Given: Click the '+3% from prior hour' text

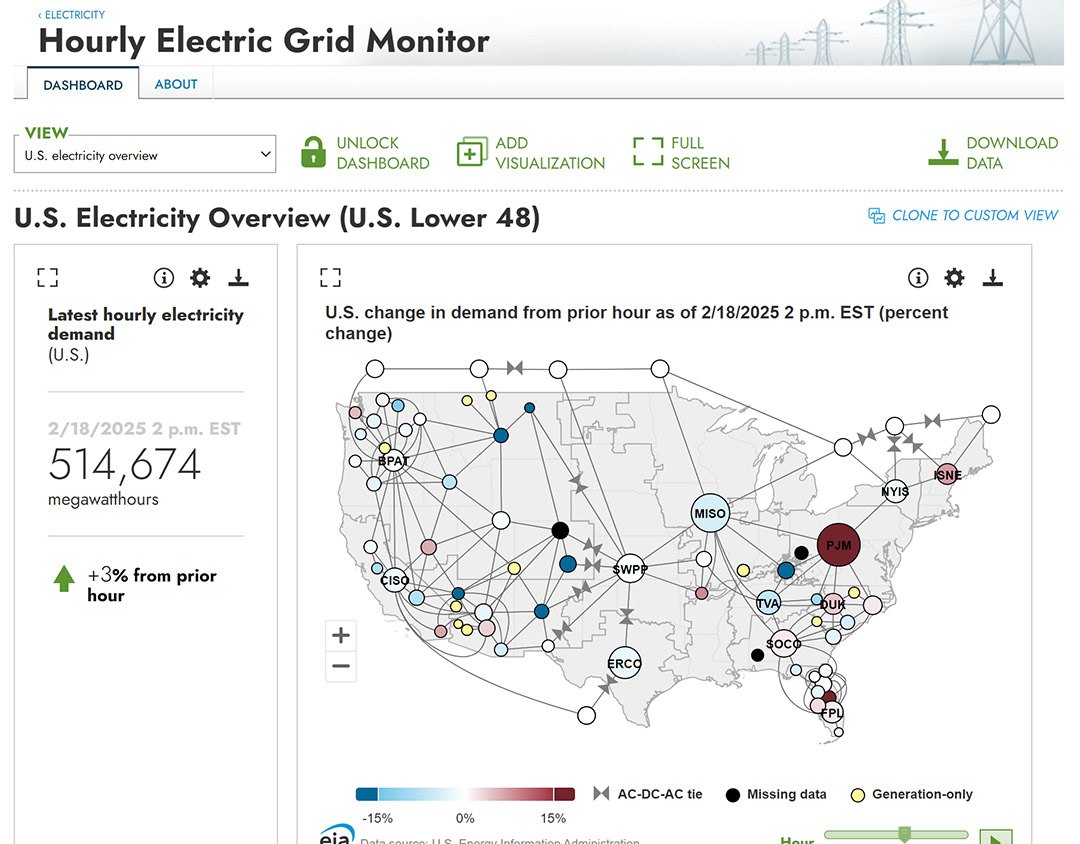Looking at the screenshot, I should [x=152, y=585].
